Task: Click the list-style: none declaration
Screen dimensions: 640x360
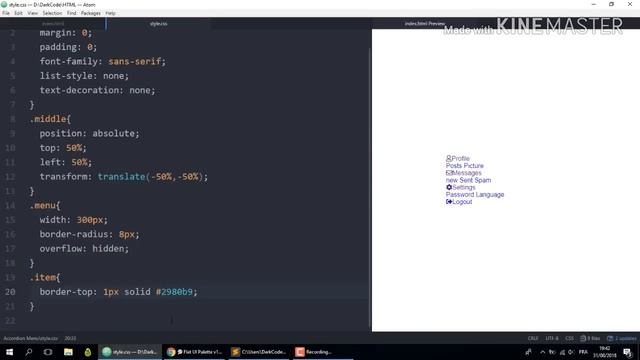Action: coord(84,76)
